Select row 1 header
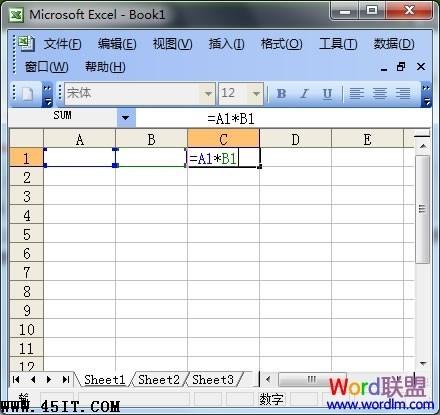This screenshot has width=440, height=415. pyautogui.click(x=27, y=158)
